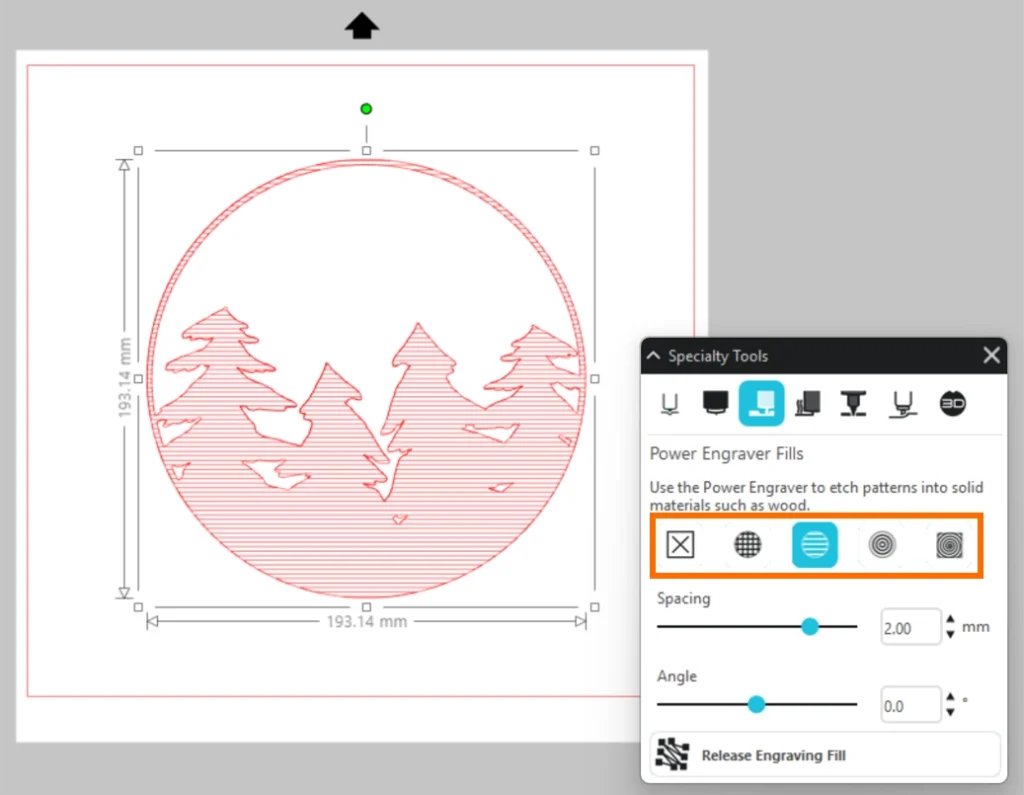Increase Angle value with up arrow
The image size is (1024, 795).
[x=950, y=698]
